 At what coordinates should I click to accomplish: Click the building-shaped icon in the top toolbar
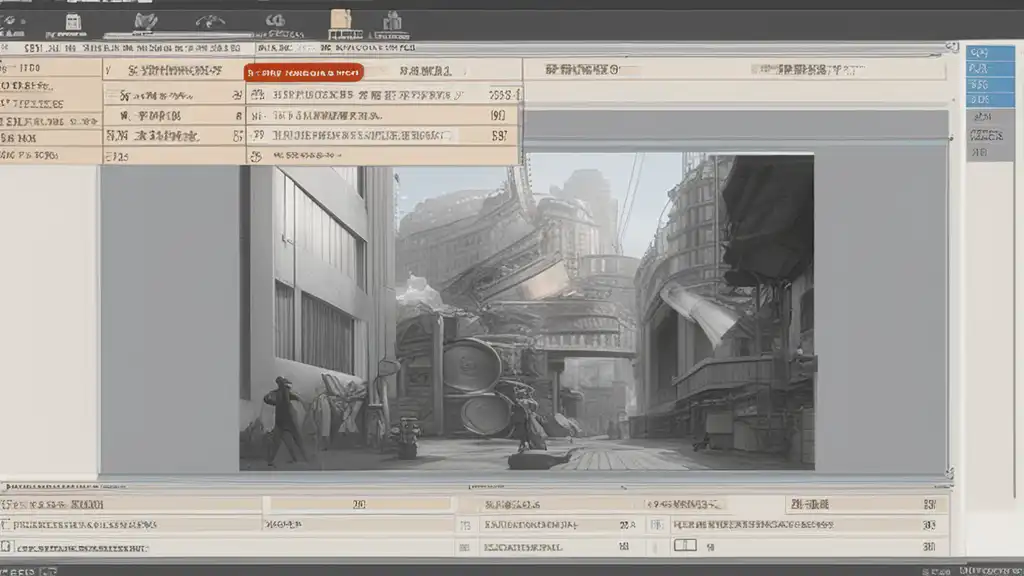point(392,21)
